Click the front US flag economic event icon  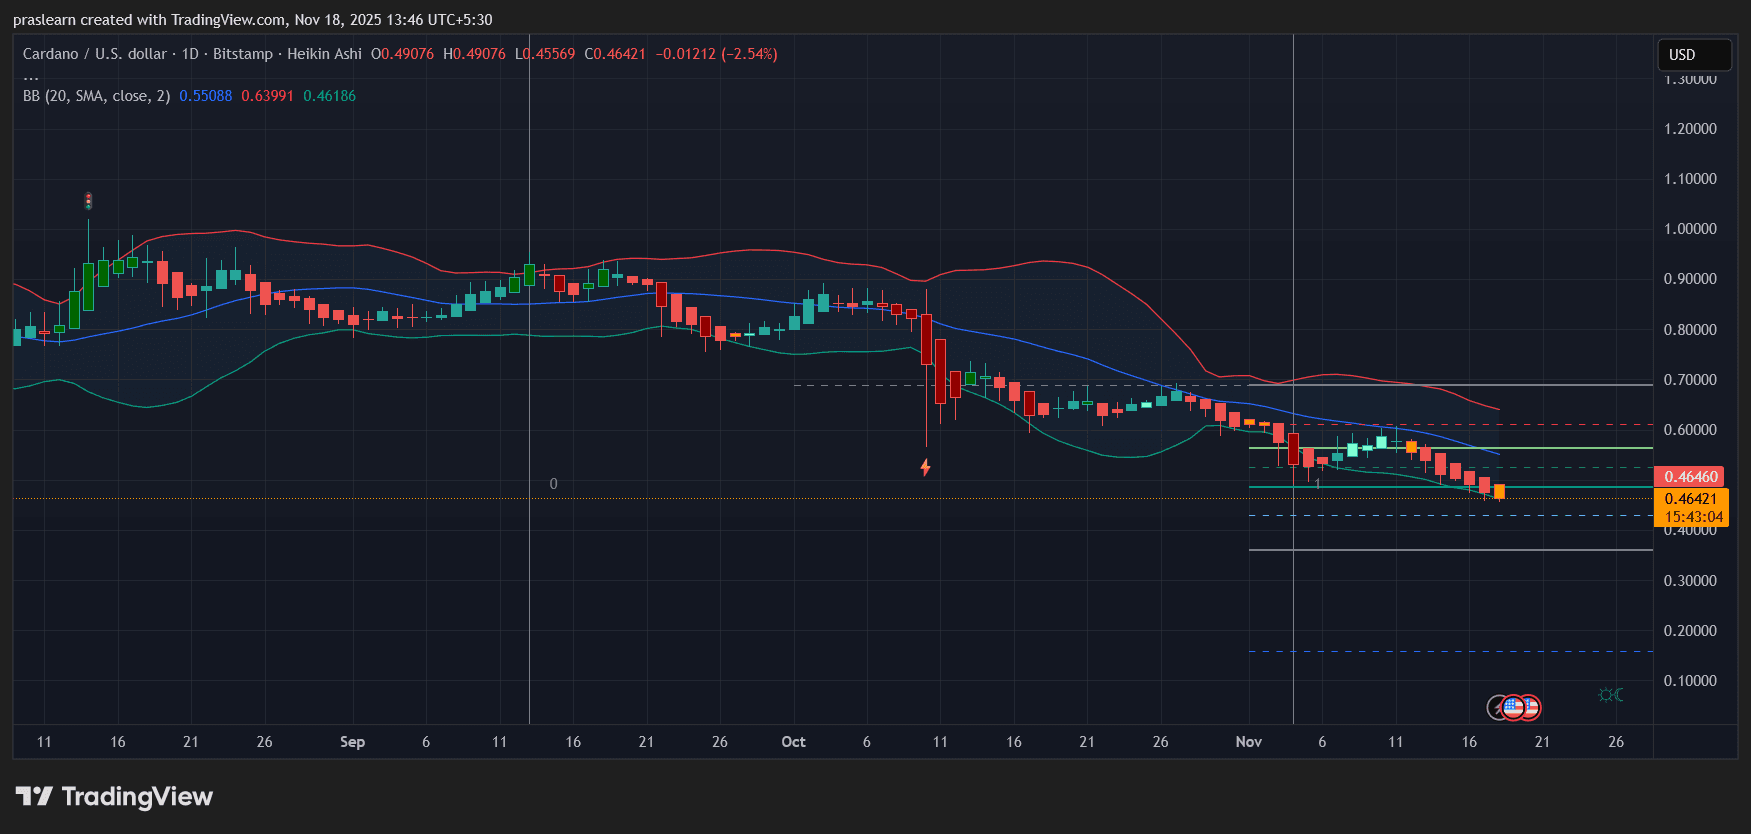[x=1513, y=708]
